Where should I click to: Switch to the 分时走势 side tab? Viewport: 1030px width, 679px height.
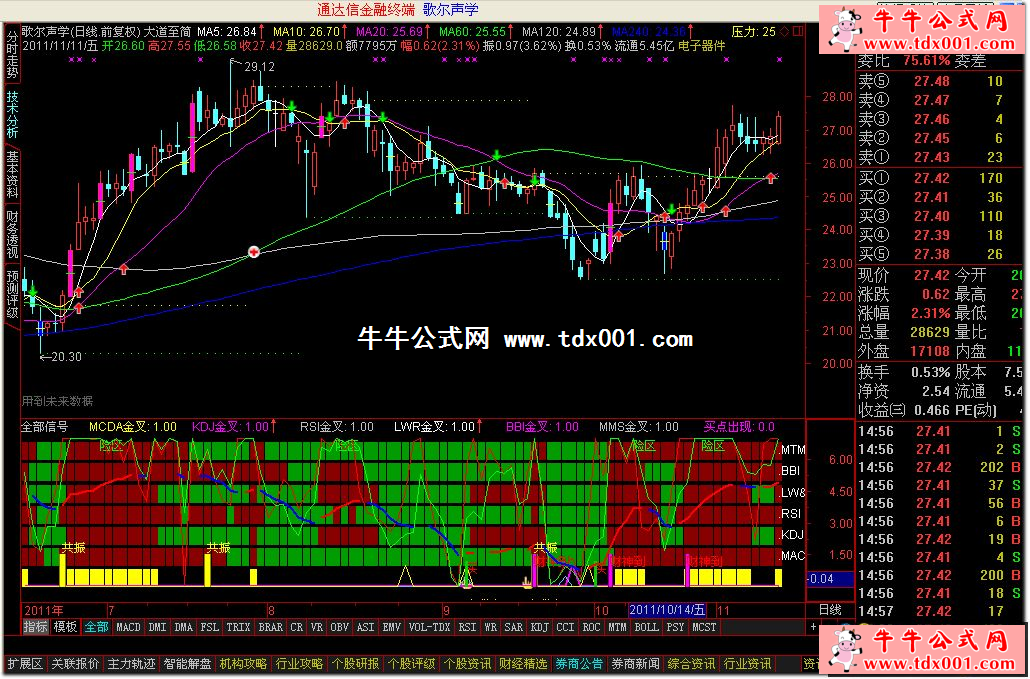pyautogui.click(x=12, y=56)
